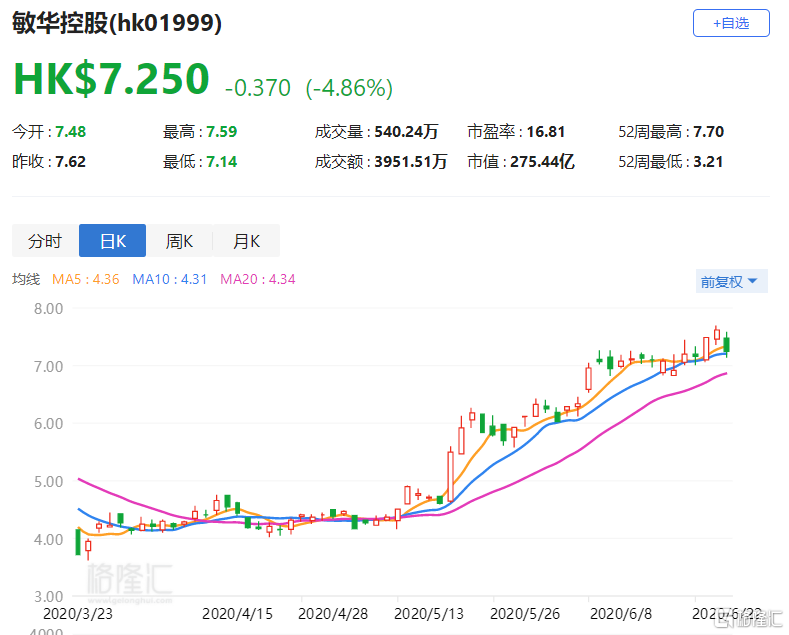Viewport: 789px width, 635px height.
Task: Click the 4.00 price axis label
Action: 49,539
